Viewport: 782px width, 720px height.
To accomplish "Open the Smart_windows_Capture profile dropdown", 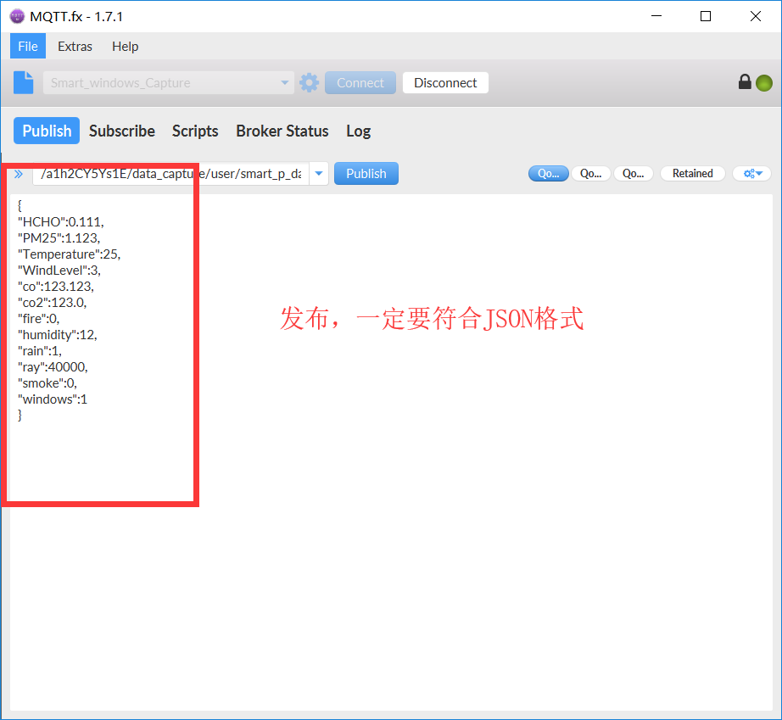I will (168, 83).
